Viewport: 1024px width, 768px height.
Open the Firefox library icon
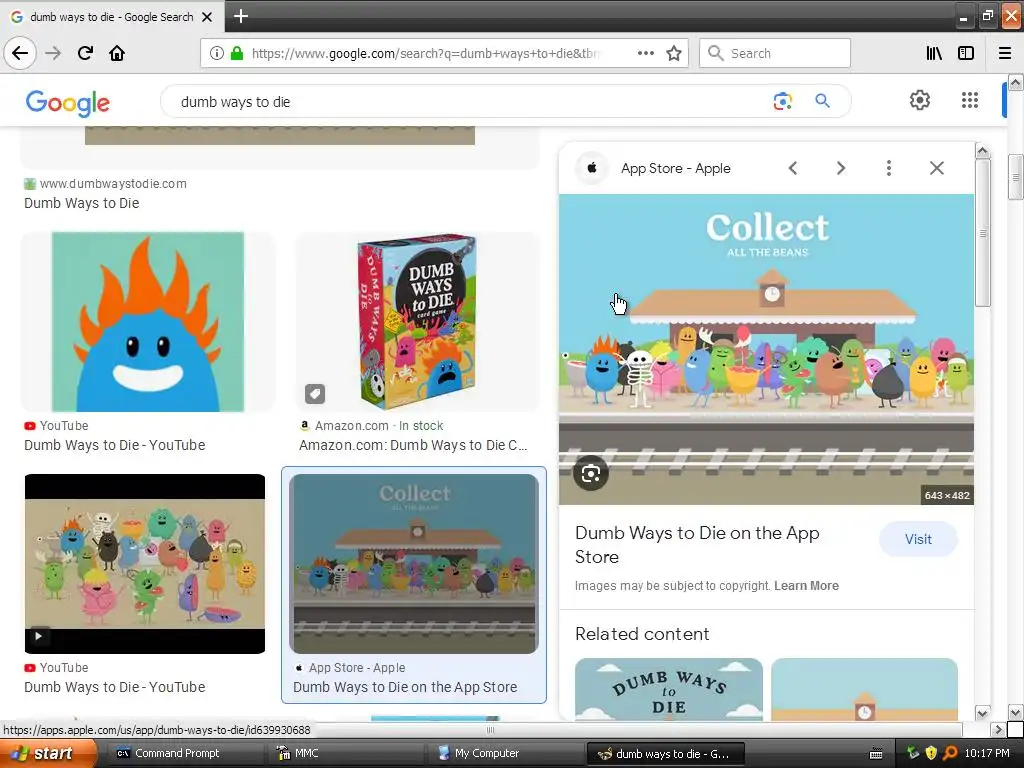click(934, 53)
